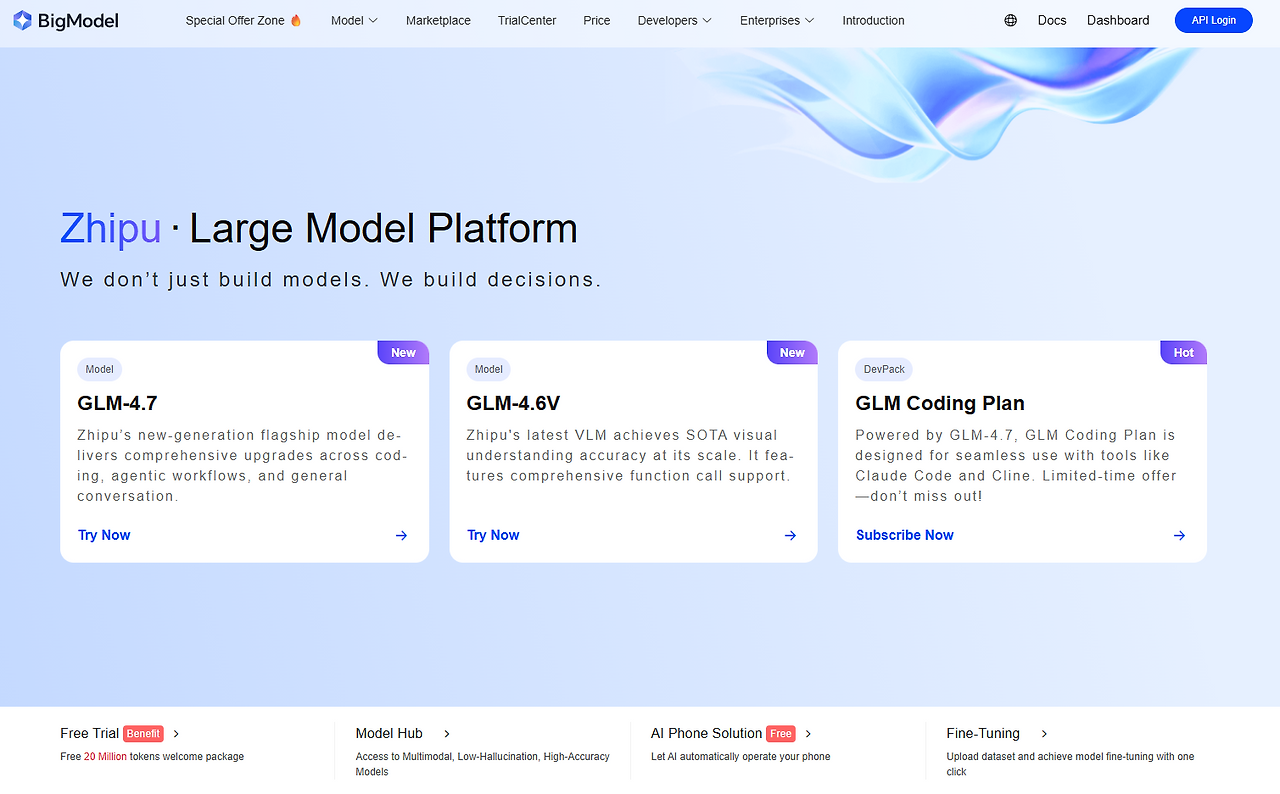Click the '20 Million tokens welcome package' text
Image resolution: width=1280 pixels, height=794 pixels.
click(164, 757)
